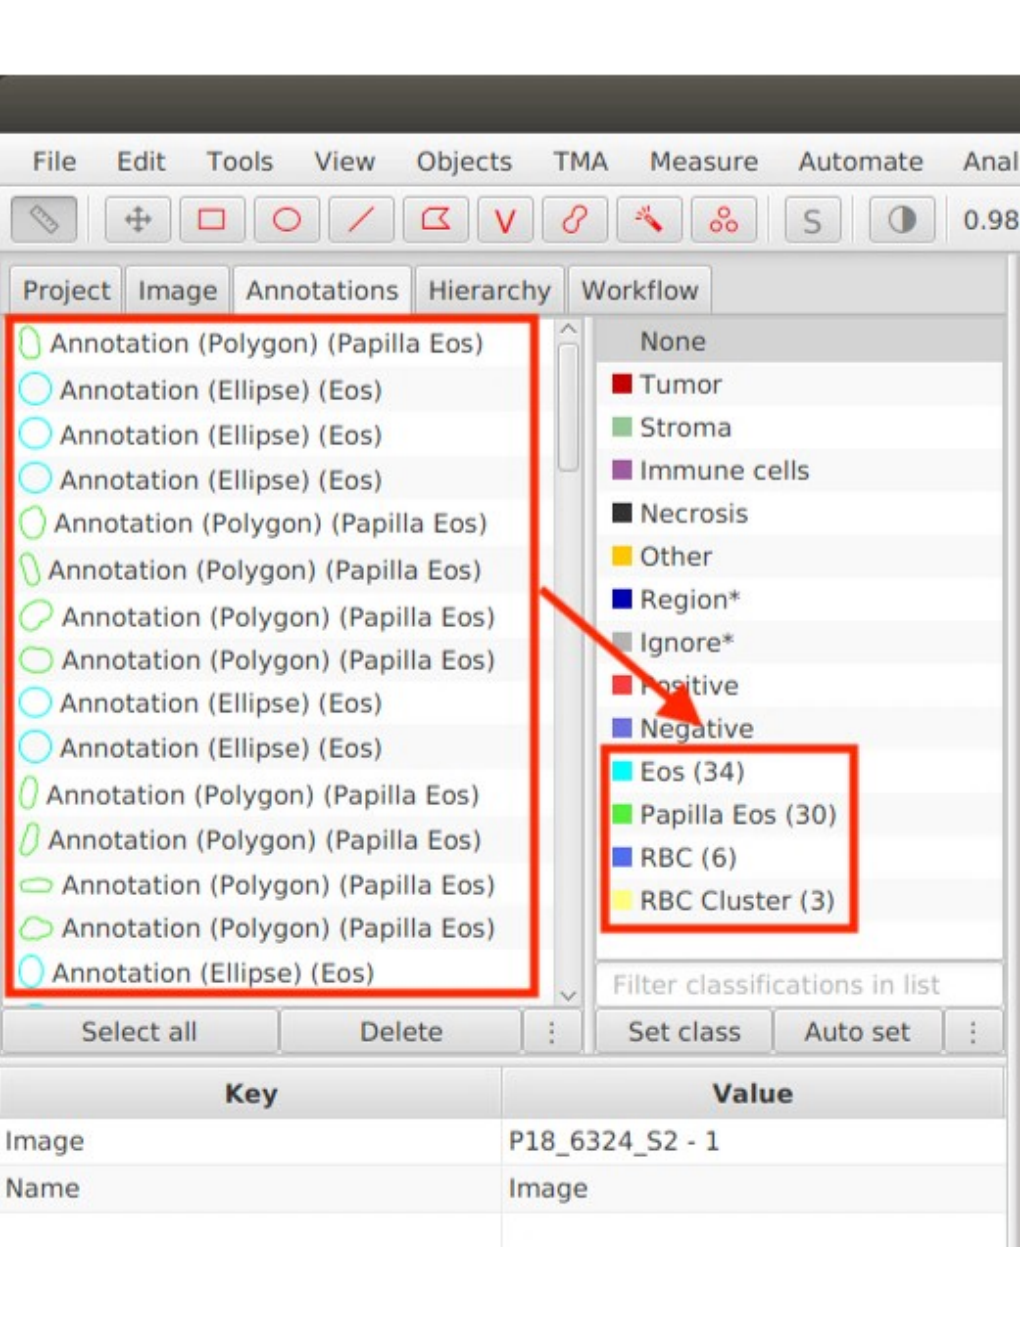
Task: Open the Objects menu
Action: pyautogui.click(x=464, y=161)
